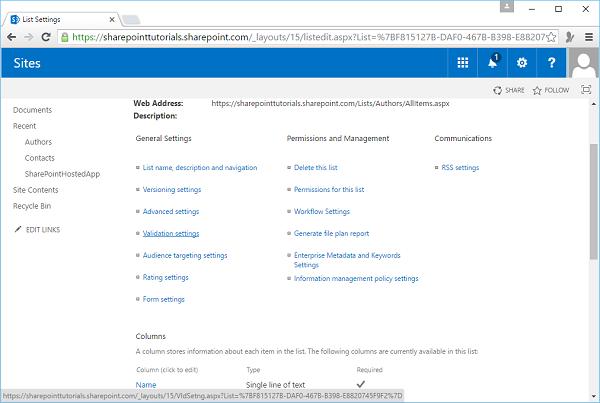Viewport: 600px width, 403px height.
Task: Click the help question mark icon
Action: coord(551,63)
